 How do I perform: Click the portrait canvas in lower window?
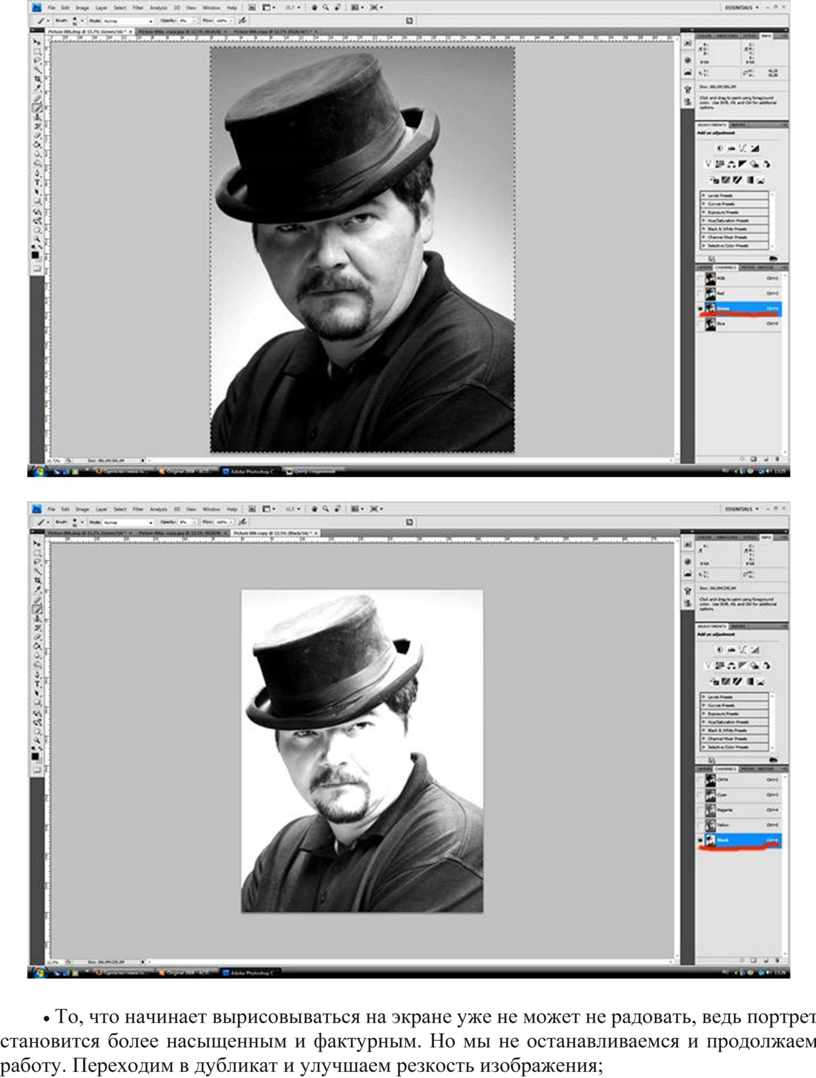(x=362, y=751)
